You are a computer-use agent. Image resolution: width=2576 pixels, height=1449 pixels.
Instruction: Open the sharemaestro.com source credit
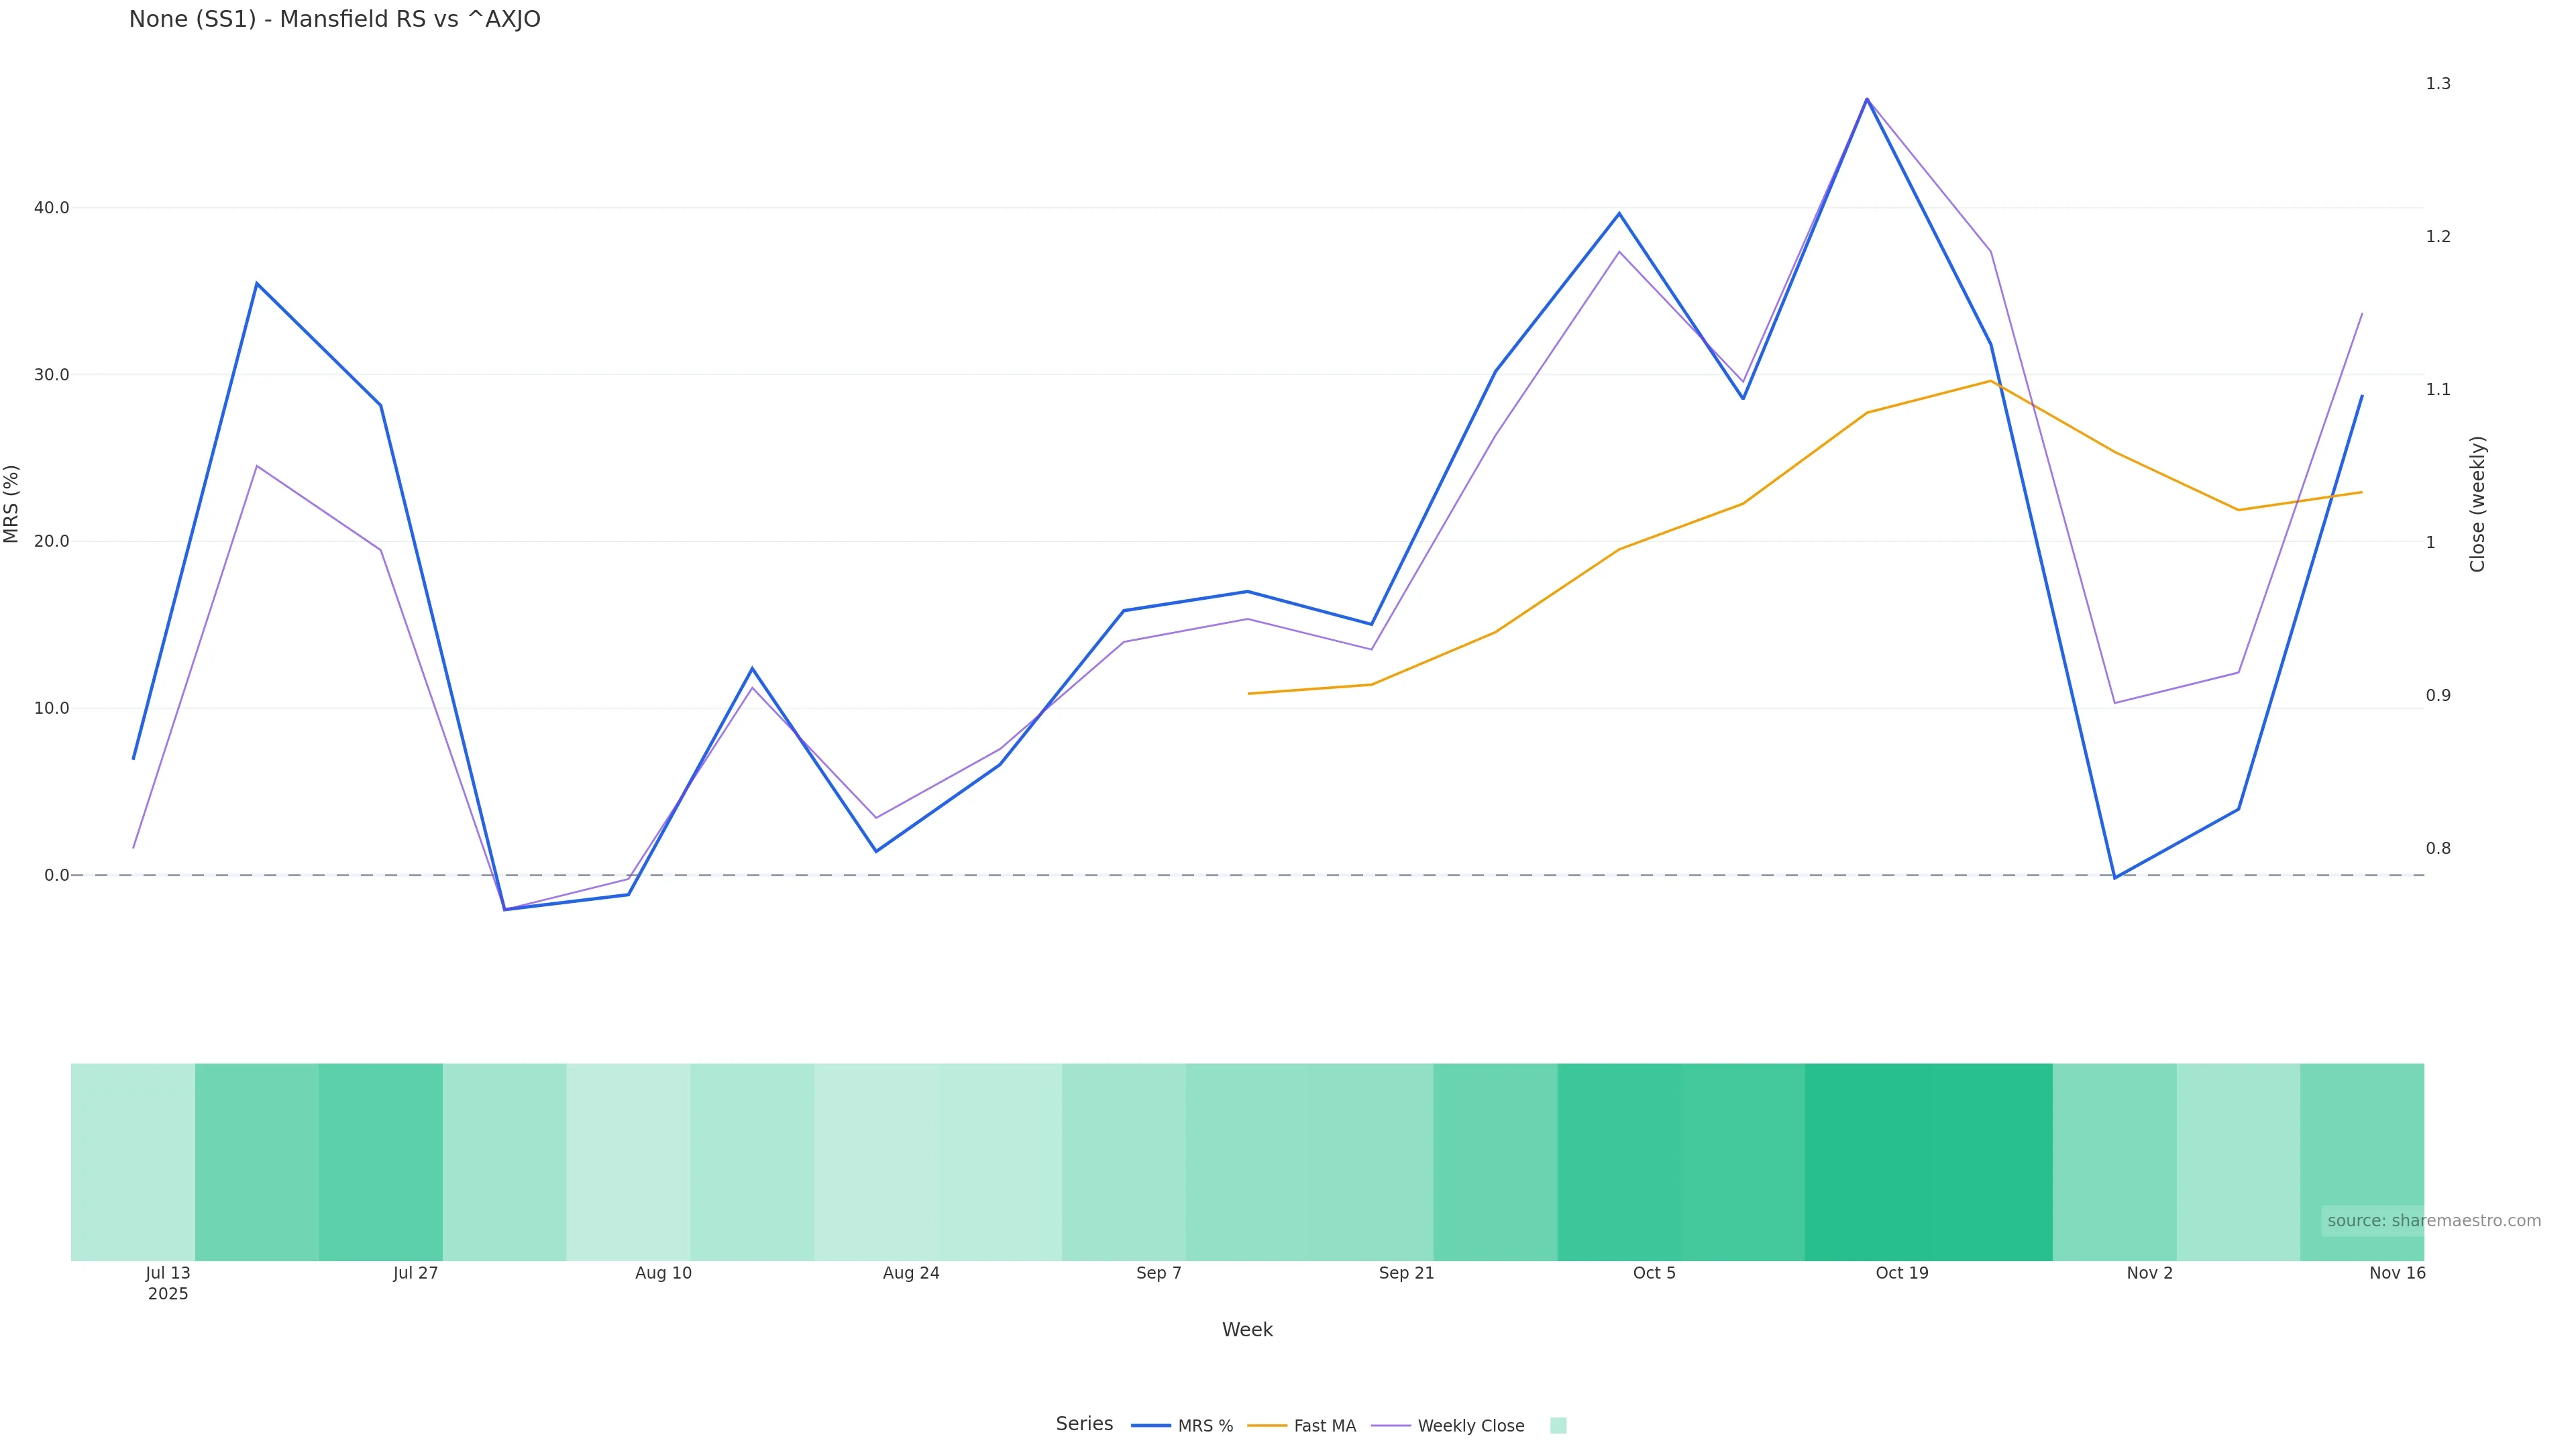(2433, 1221)
